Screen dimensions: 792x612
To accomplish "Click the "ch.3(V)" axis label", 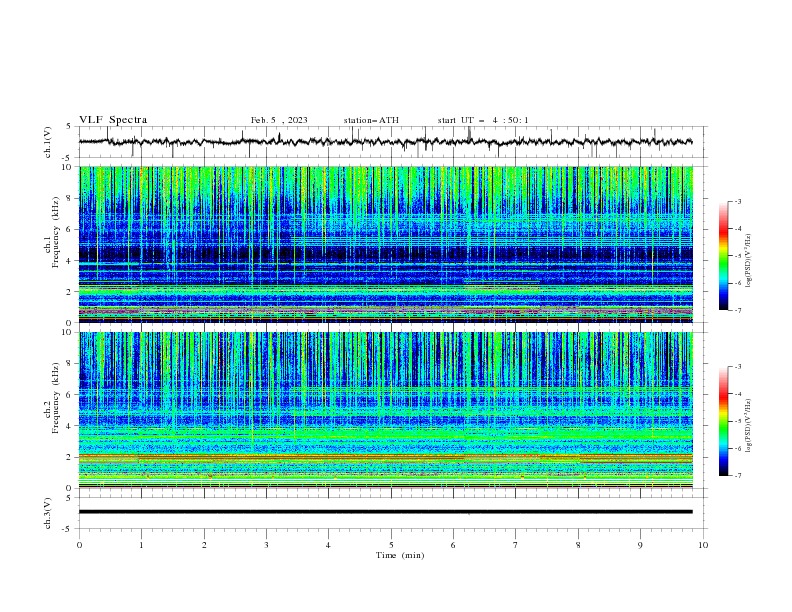I will (x=48, y=513).
